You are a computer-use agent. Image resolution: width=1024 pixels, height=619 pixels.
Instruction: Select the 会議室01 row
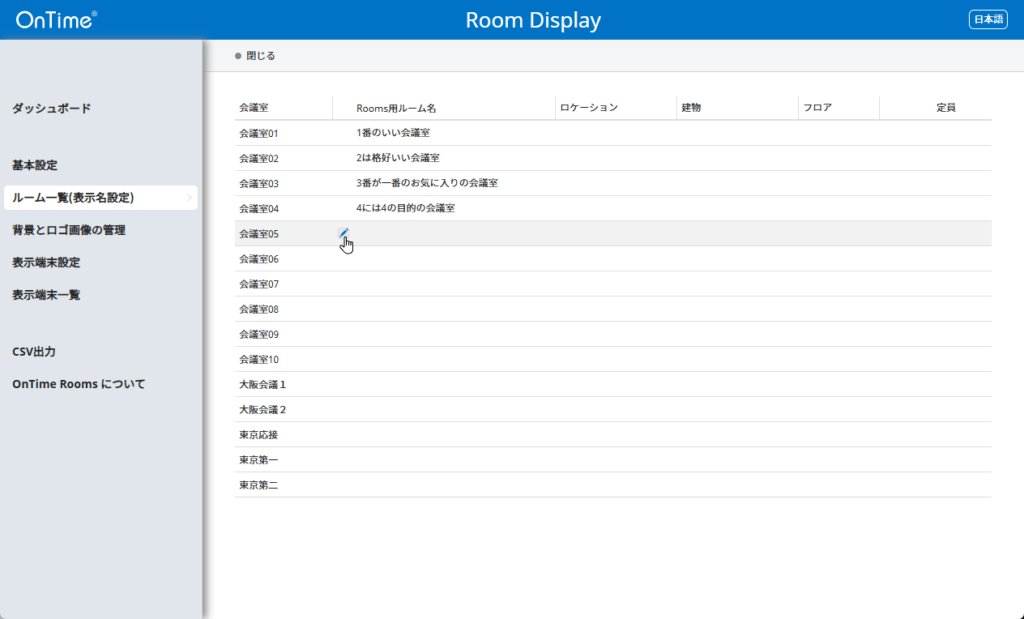(259, 133)
